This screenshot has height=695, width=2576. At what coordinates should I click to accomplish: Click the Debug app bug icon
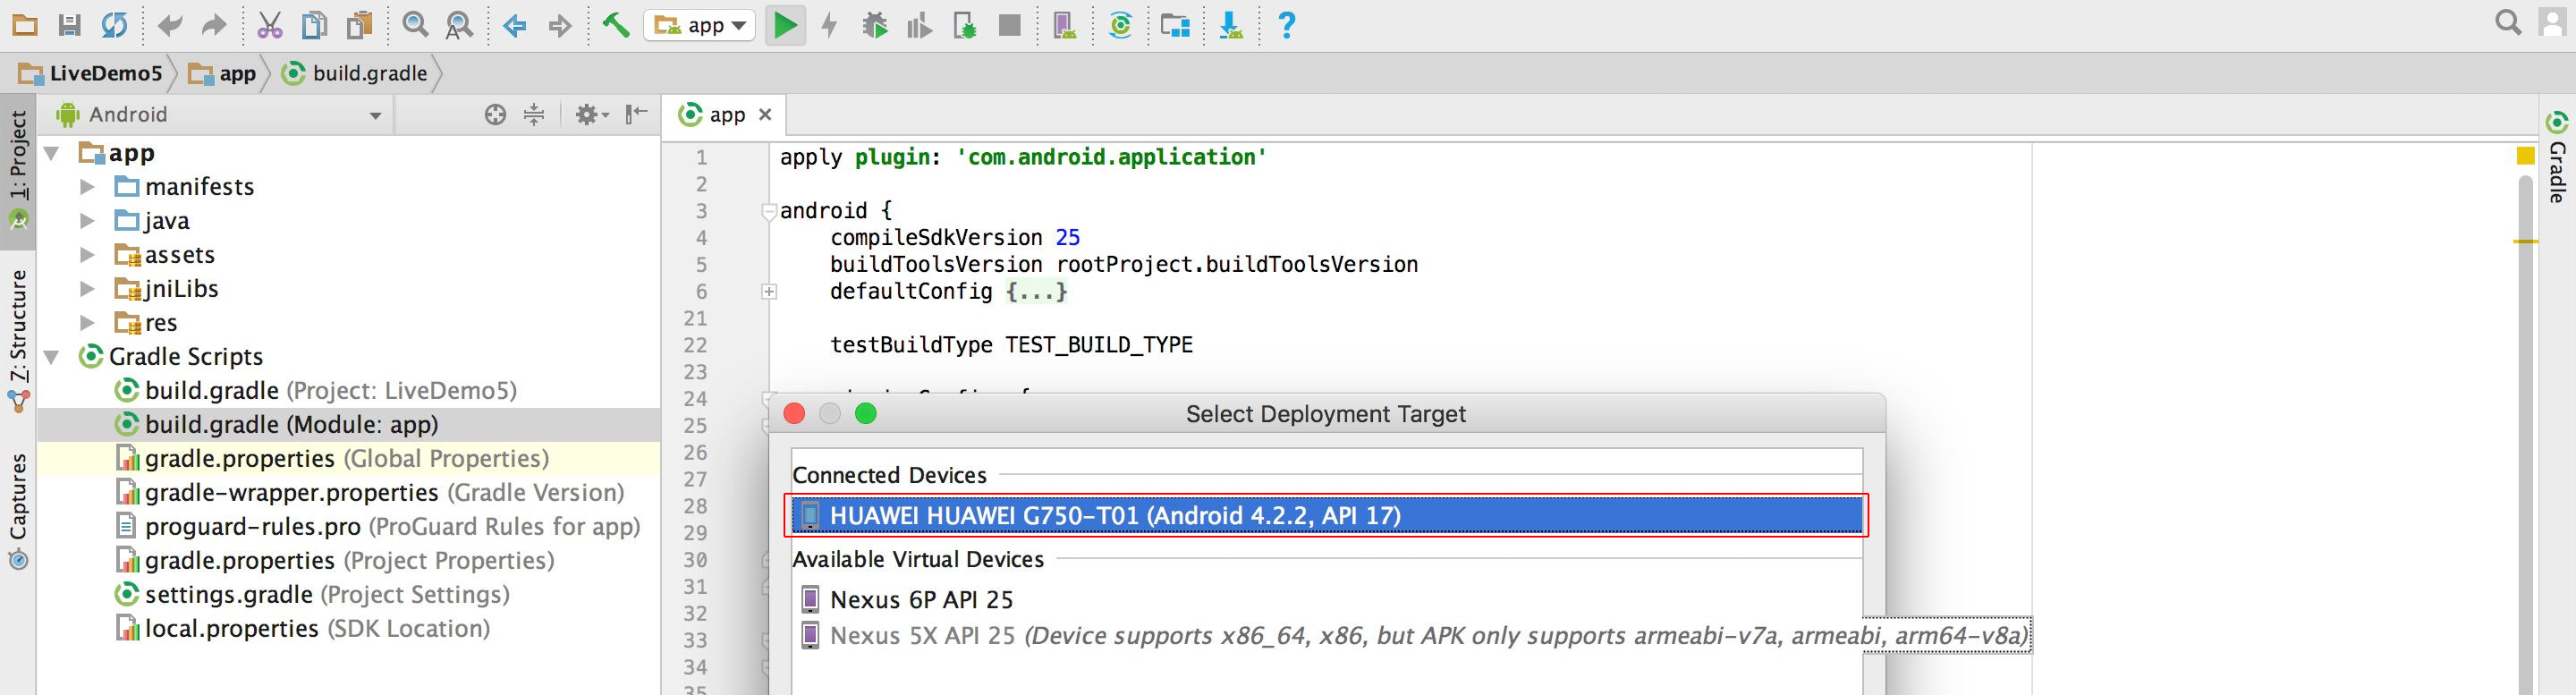[875, 25]
